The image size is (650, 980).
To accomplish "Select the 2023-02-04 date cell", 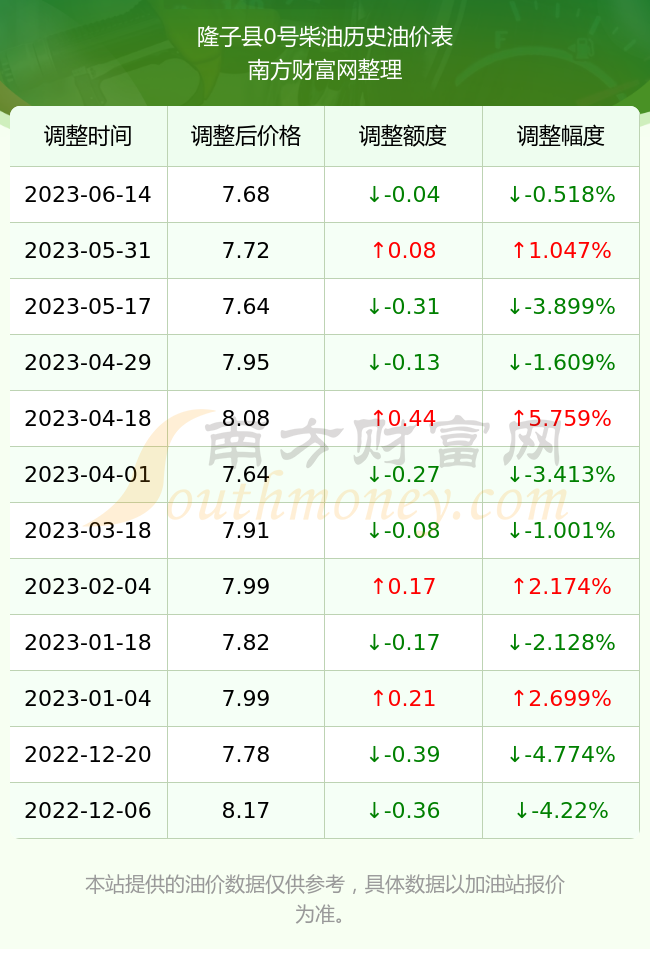I will [88, 586].
